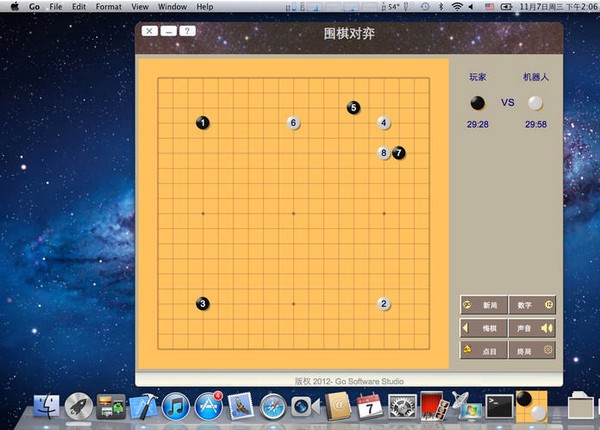Undo last move with 悔棋 button
This screenshot has height=430, width=600.
[x=484, y=328]
